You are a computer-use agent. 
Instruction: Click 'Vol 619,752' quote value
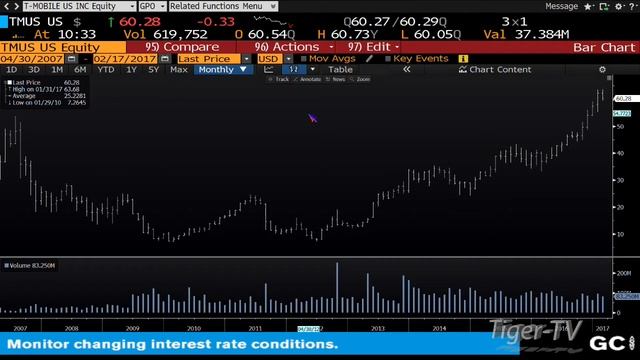[165, 34]
